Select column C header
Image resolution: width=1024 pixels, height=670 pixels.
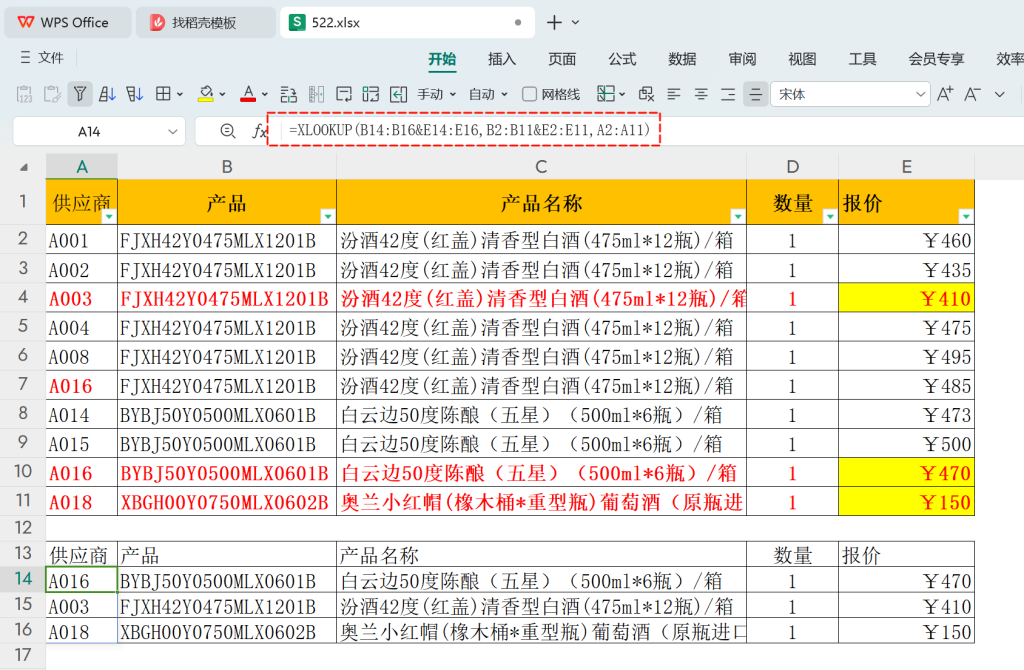coord(541,167)
